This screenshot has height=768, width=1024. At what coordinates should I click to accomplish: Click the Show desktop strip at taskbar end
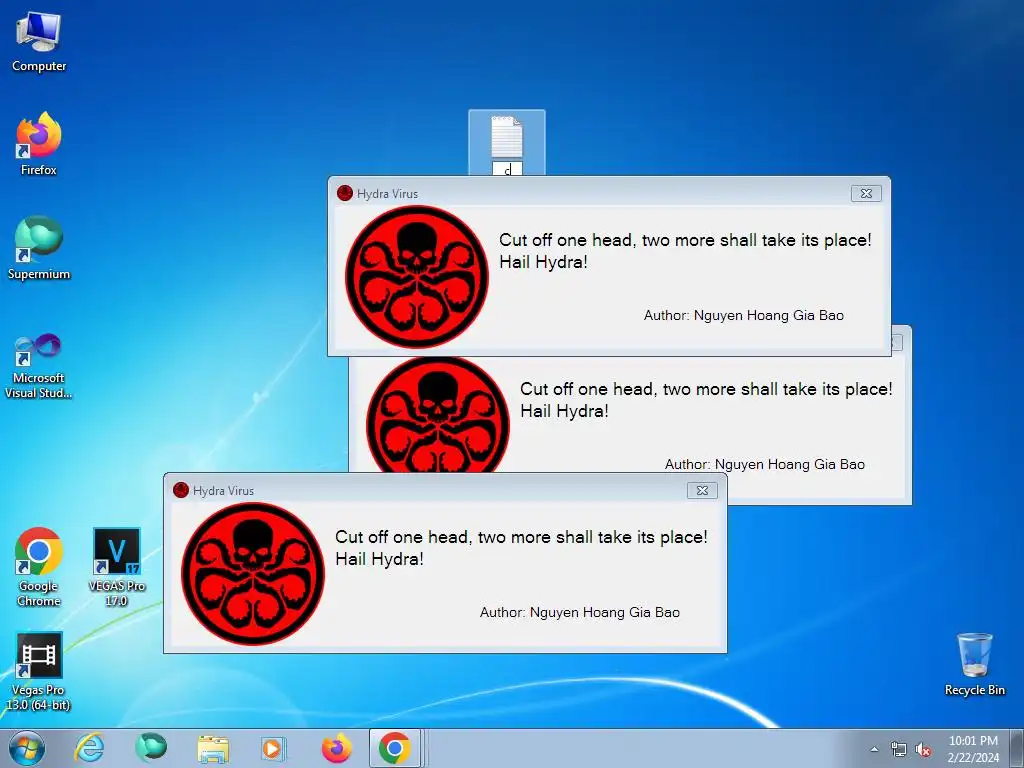click(1017, 749)
